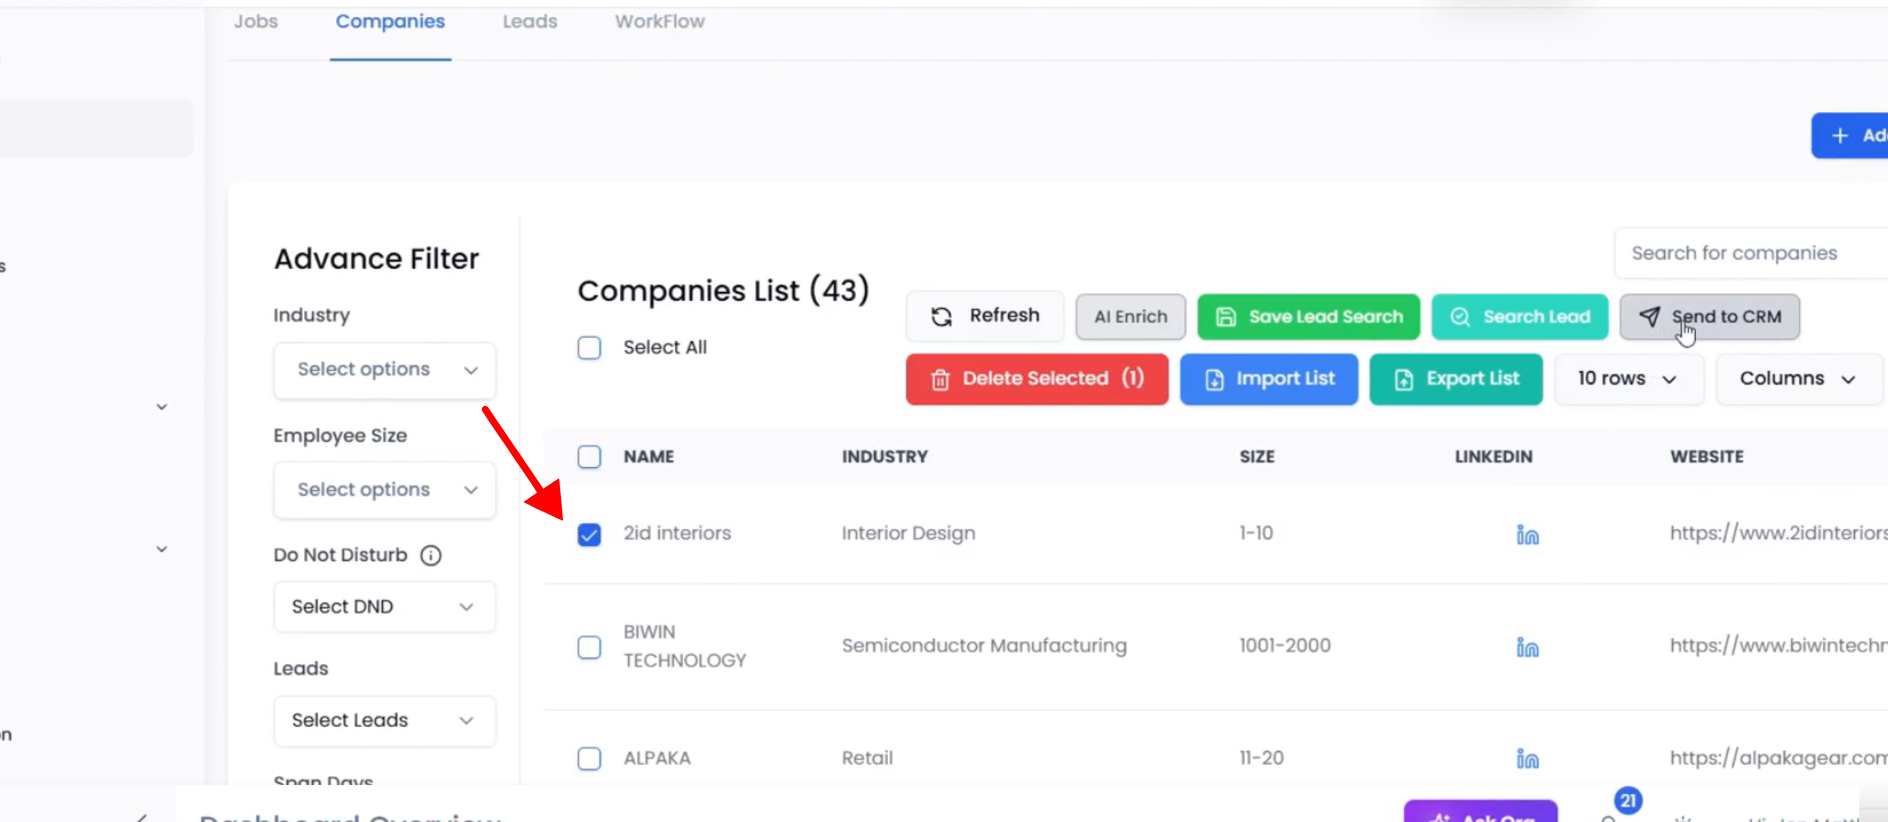Click Send to CRM paper plane button
This screenshot has width=1888, height=822.
1709,317
